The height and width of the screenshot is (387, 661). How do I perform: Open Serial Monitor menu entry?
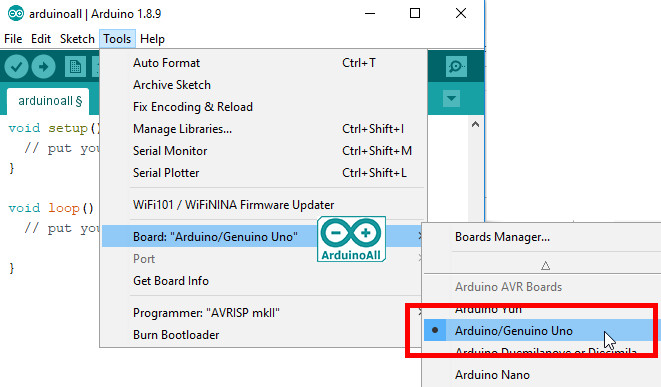(263, 150)
